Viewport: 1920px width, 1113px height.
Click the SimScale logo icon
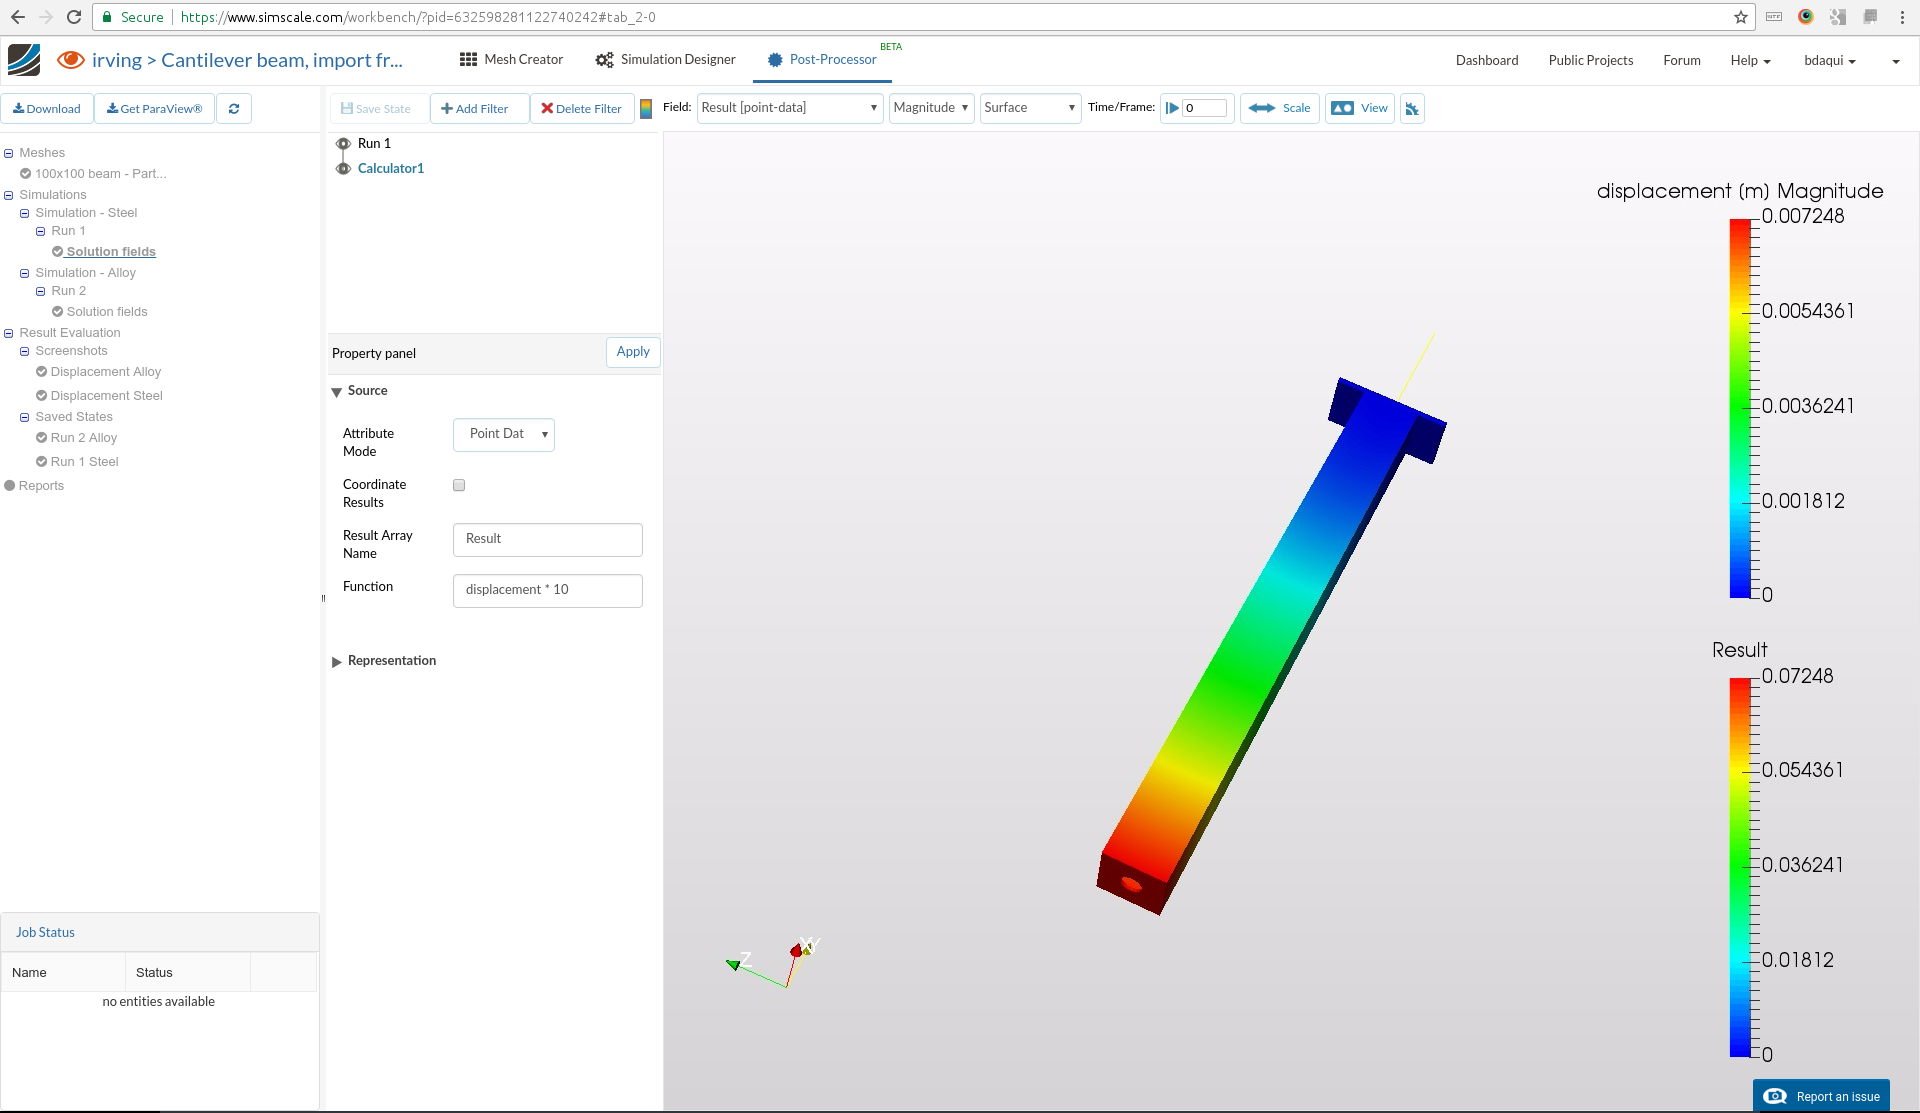coord(24,60)
